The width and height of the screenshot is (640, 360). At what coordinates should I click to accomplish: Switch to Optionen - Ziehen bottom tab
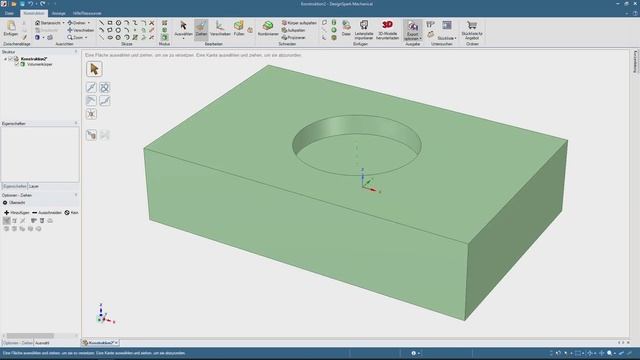[x=18, y=343]
